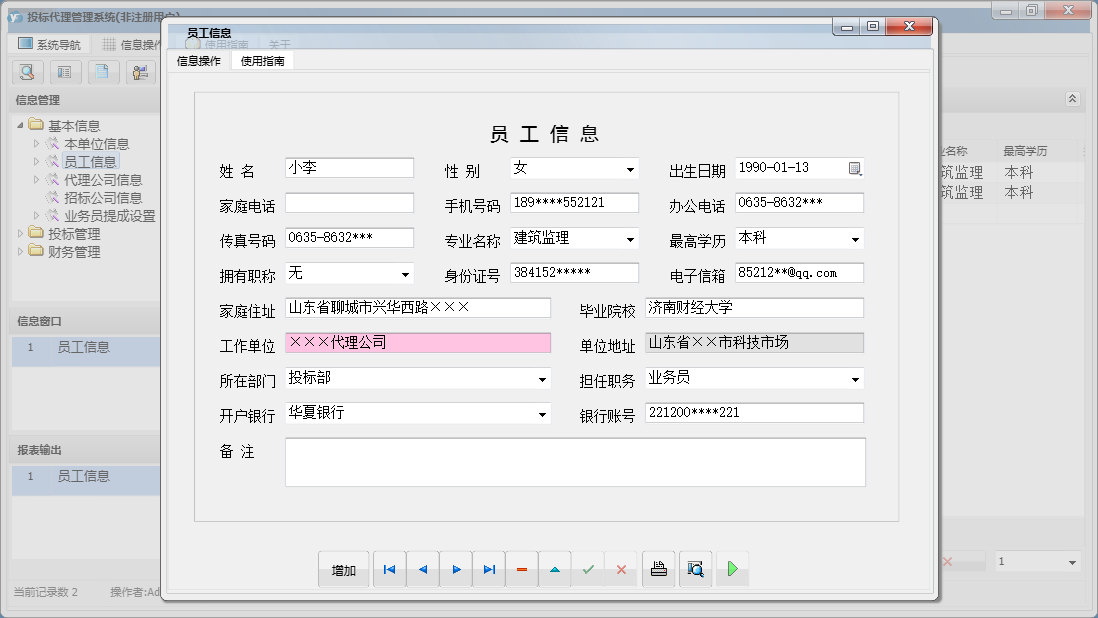
Task: Click the teal up-triangle edit record icon
Action: click(x=555, y=570)
